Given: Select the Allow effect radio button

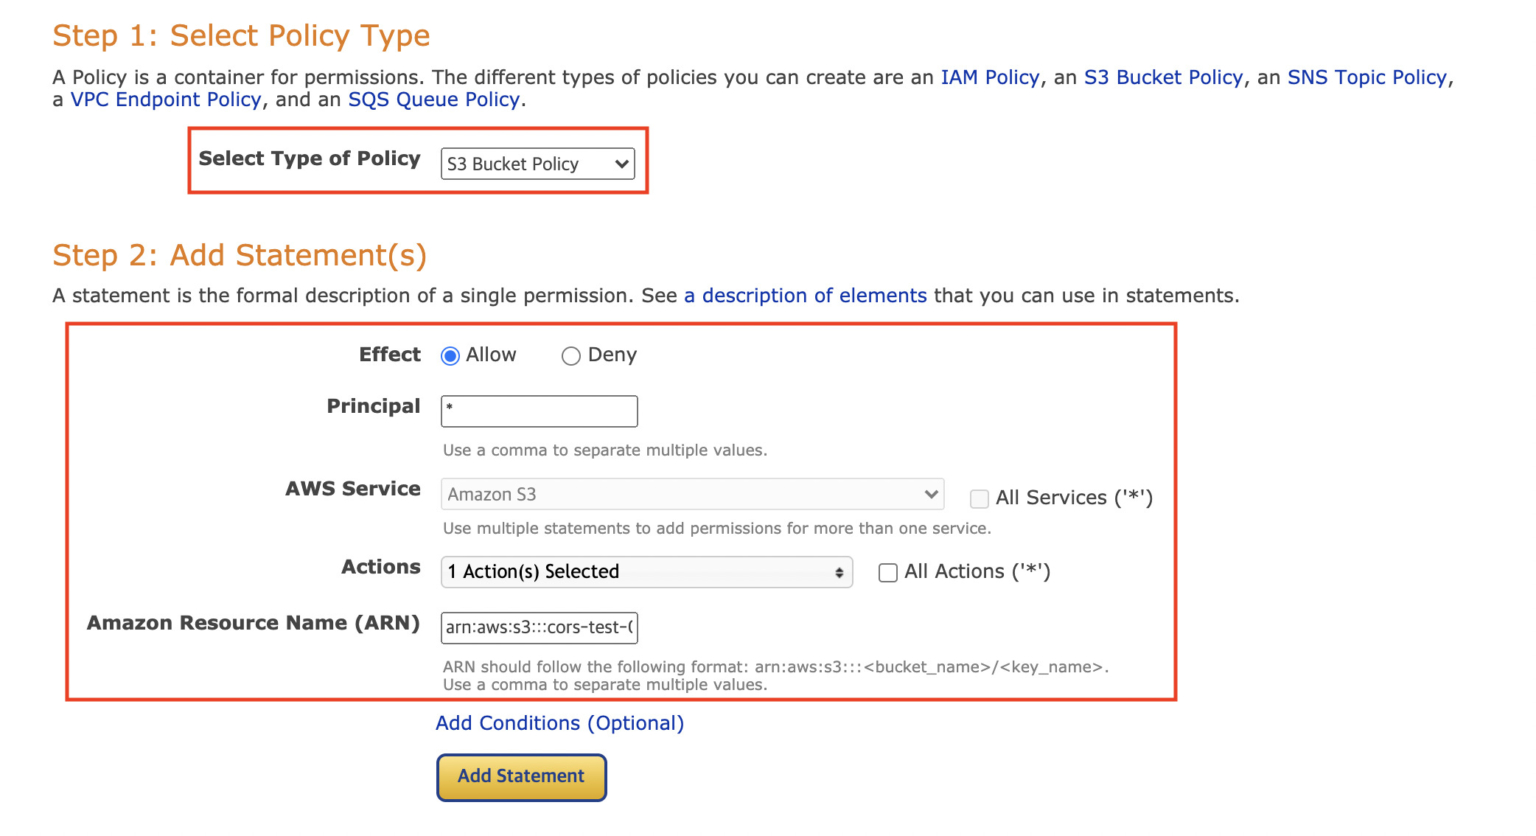Looking at the screenshot, I should click(x=451, y=356).
